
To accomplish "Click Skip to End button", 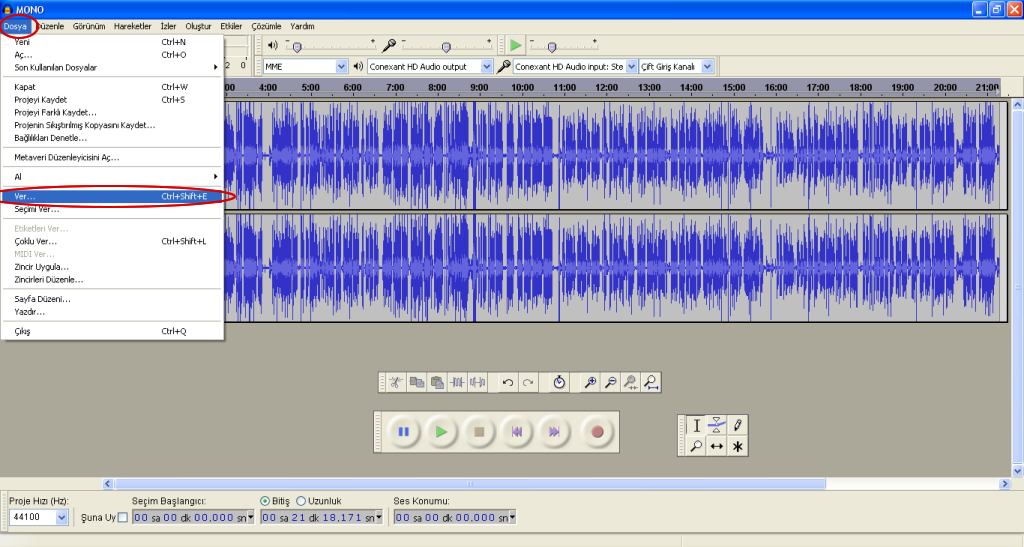I will 554,431.
